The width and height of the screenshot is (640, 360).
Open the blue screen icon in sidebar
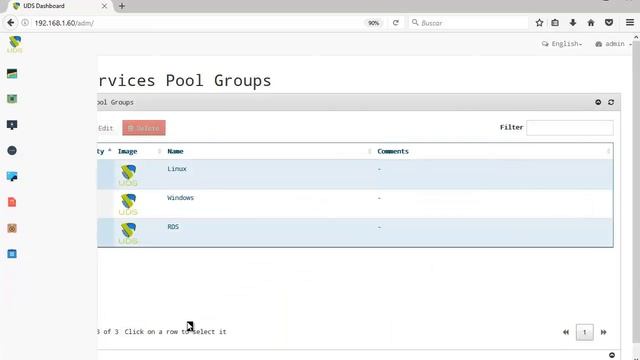coord(12,176)
